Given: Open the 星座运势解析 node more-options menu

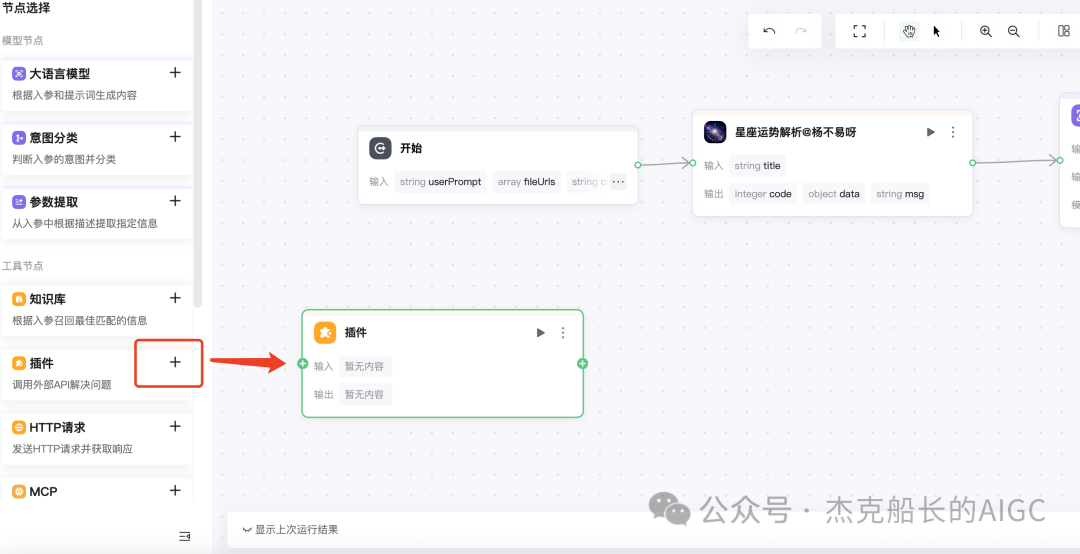Looking at the screenshot, I should [x=953, y=132].
